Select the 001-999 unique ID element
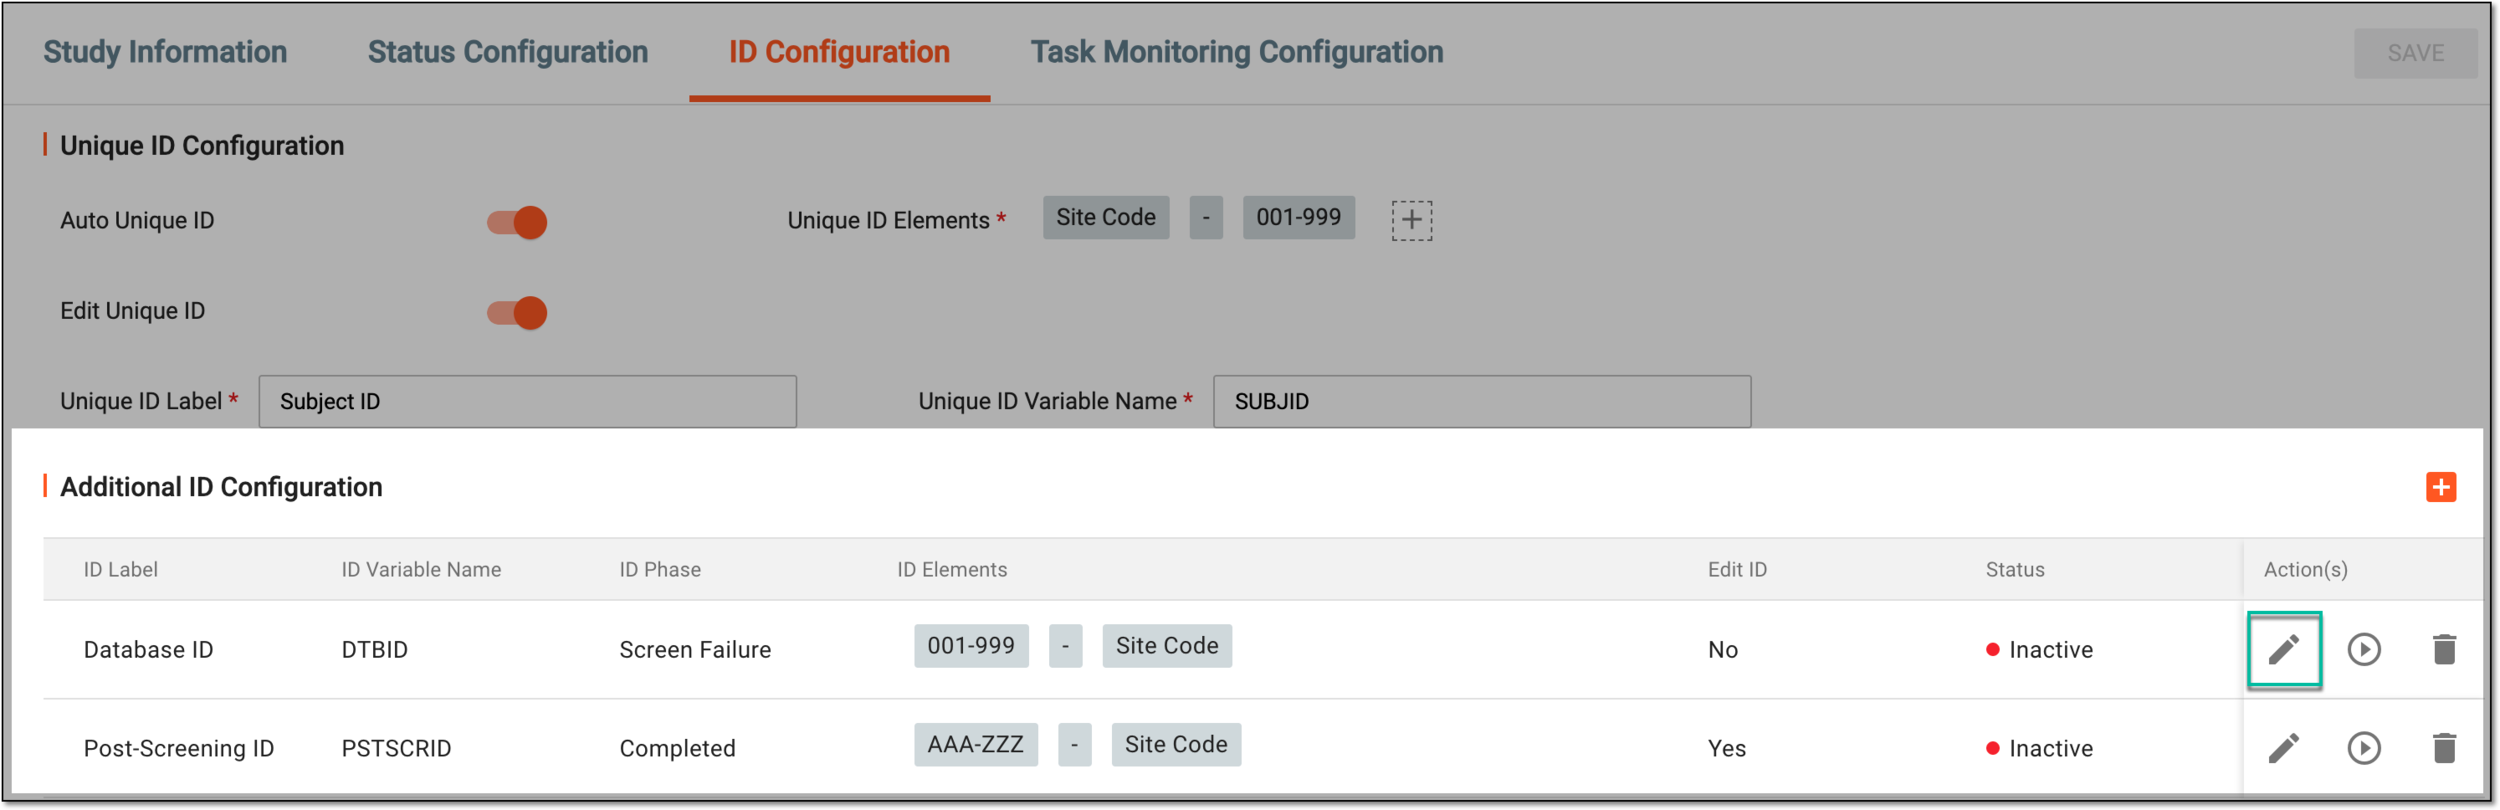Viewport: 2500px width, 810px height. pyautogui.click(x=1298, y=218)
